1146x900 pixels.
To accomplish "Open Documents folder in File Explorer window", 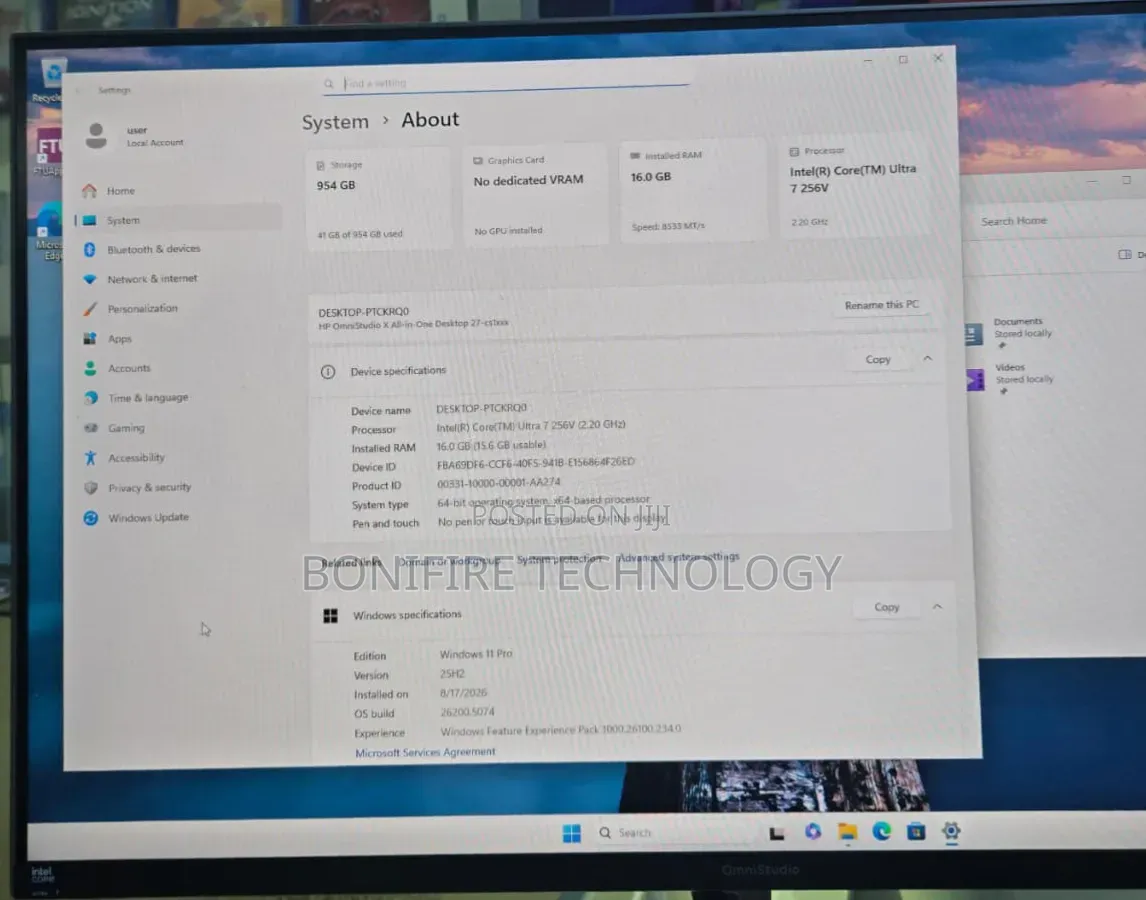I will [1009, 332].
